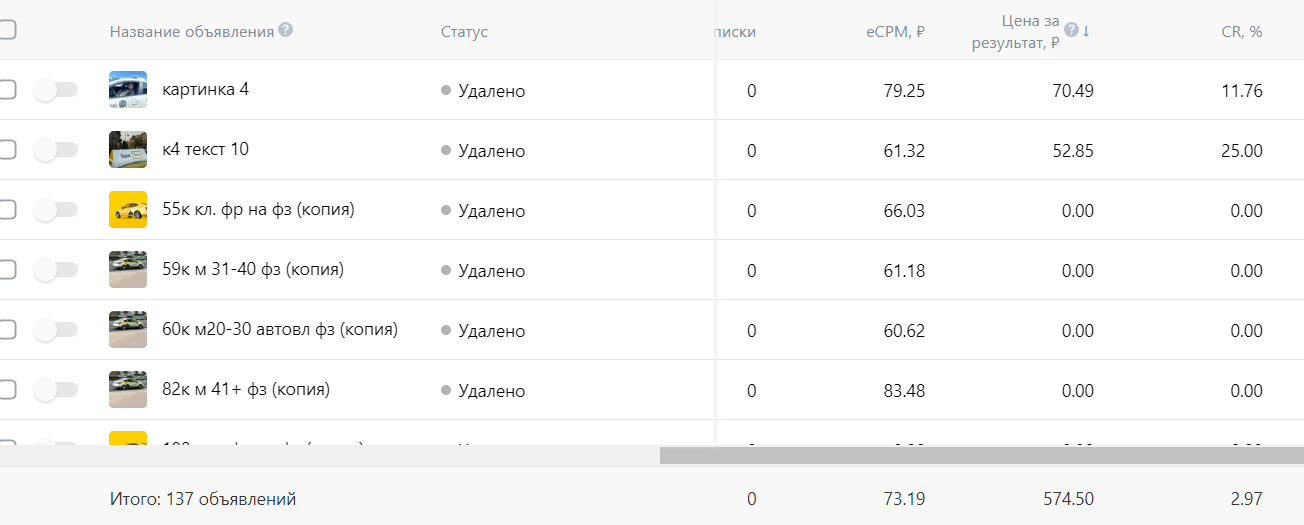Open thumbnail of к4 текст 10 ad
Viewport: 1304px width, 525px height.
pos(128,150)
